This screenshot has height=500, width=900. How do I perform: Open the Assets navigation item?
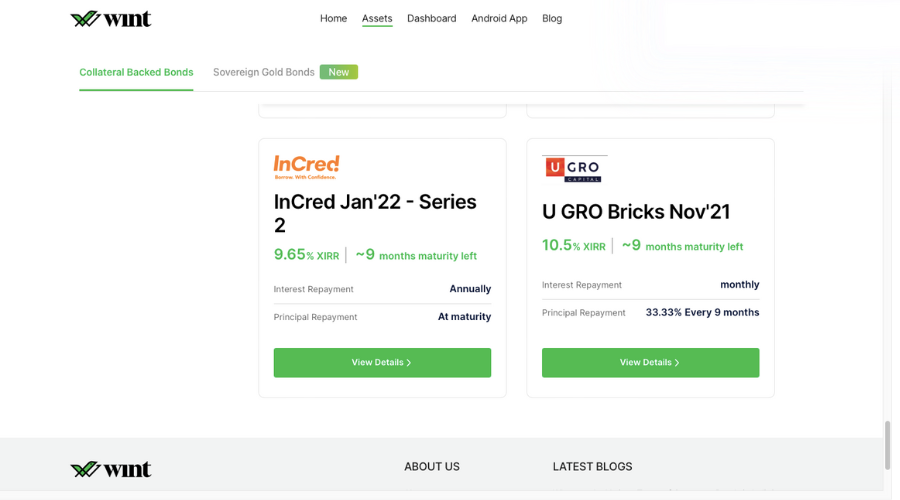point(377,18)
